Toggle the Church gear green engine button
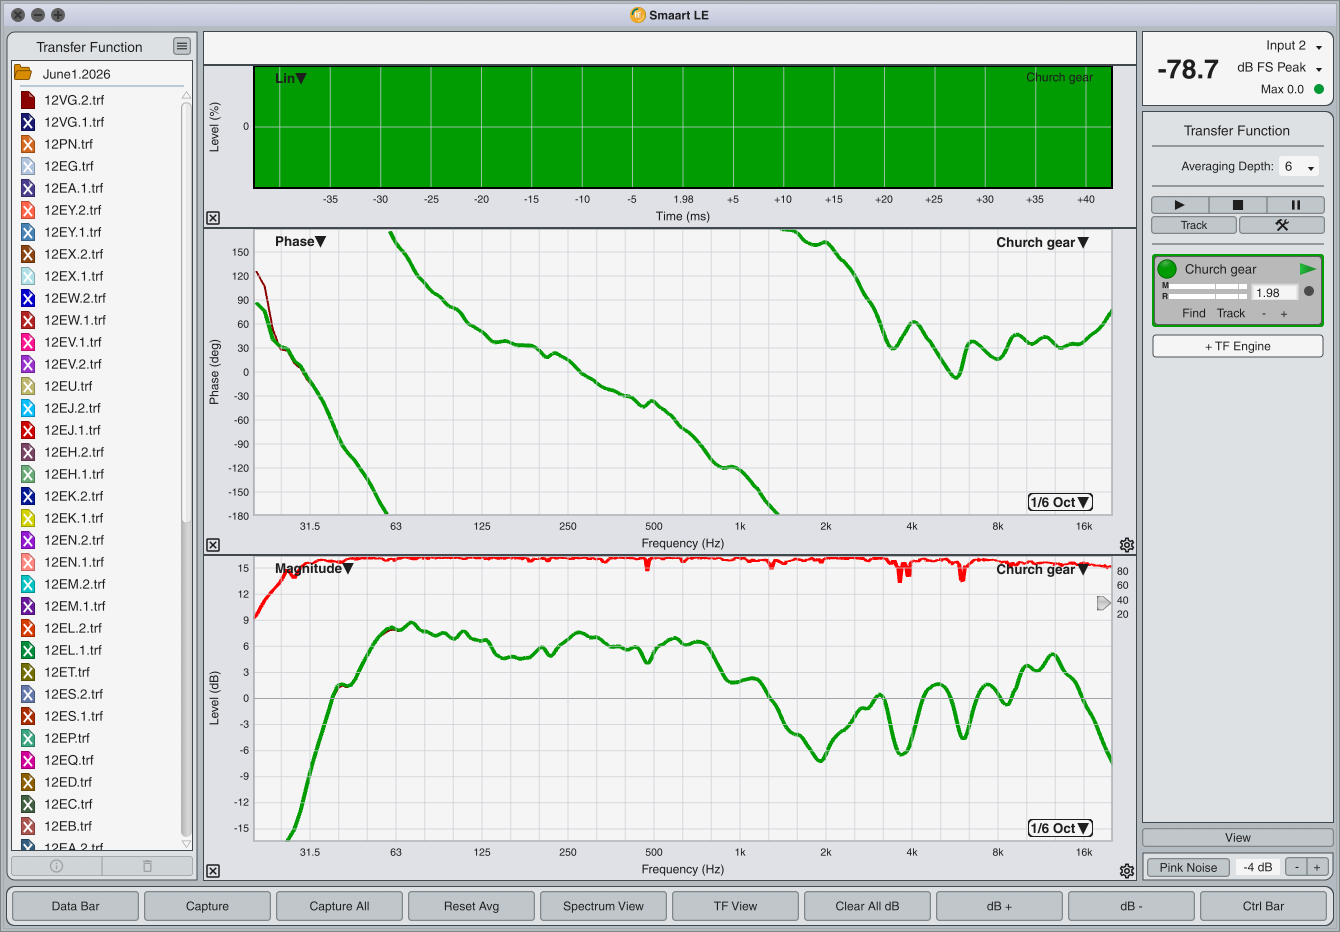 [1167, 269]
